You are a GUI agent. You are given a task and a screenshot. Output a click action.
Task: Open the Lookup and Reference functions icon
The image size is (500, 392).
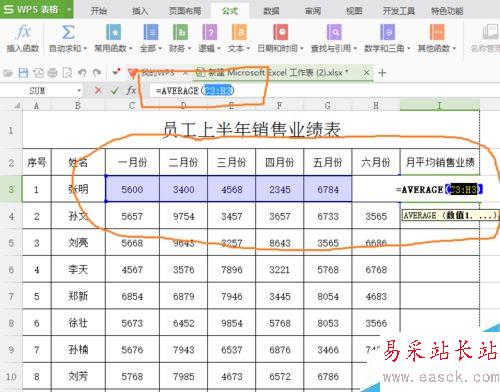coord(334,33)
